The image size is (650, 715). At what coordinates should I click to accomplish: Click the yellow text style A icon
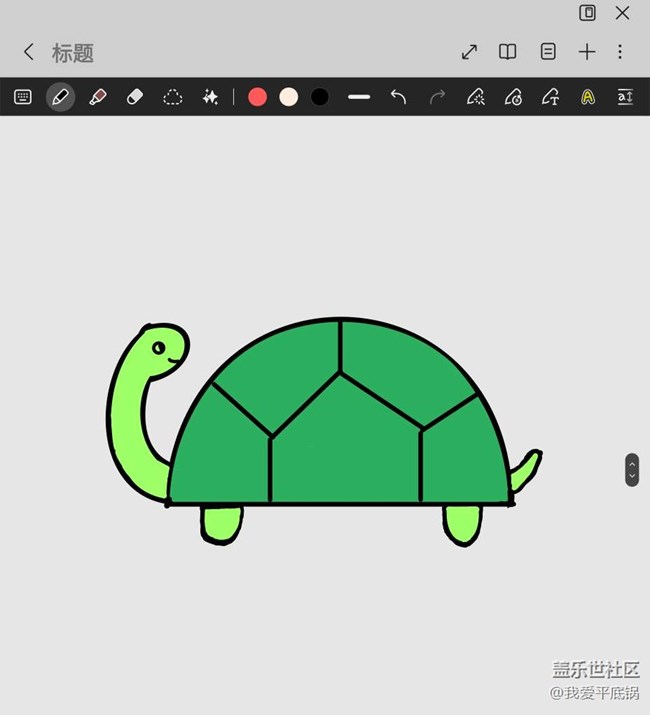tap(588, 97)
